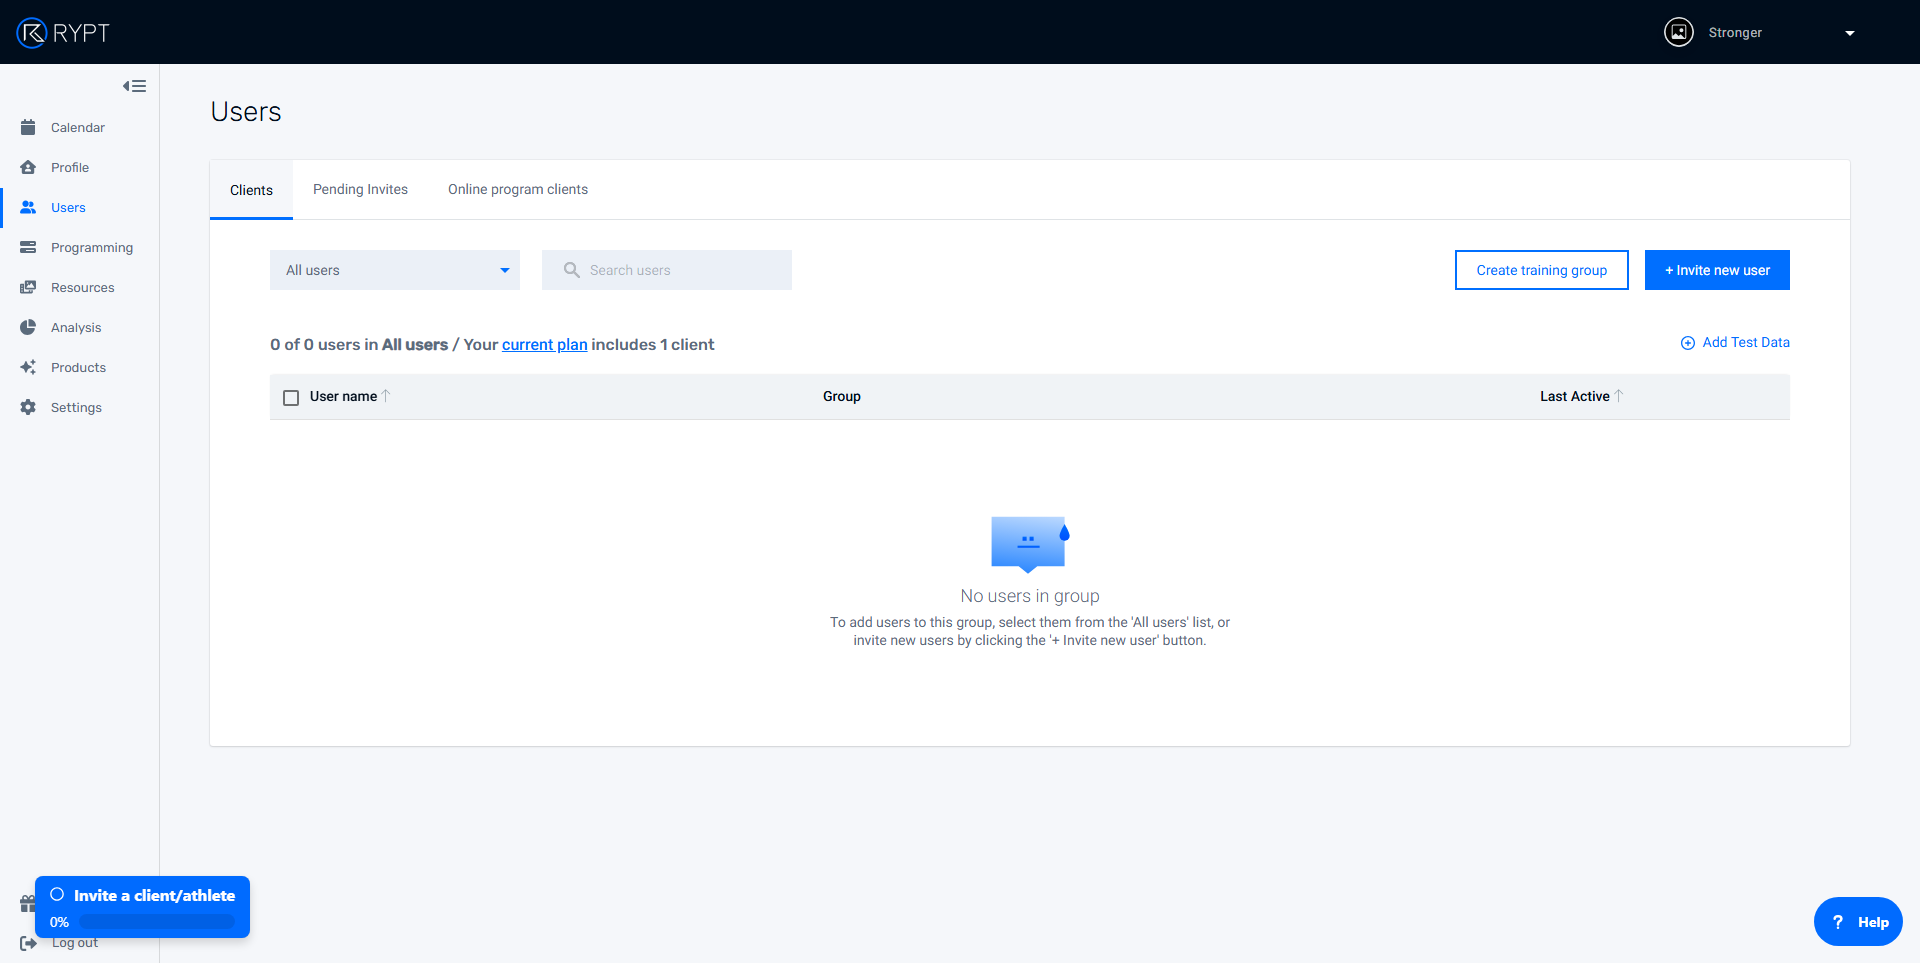Viewport: 1920px width, 963px height.
Task: Click the Profile home icon
Action: 28,167
